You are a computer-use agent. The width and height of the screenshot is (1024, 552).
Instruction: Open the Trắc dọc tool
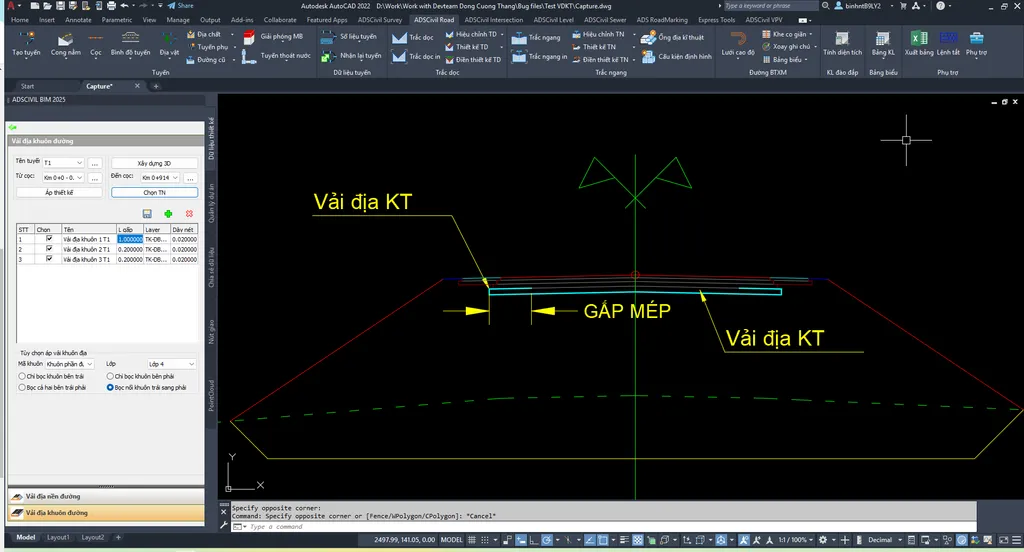pyautogui.click(x=413, y=37)
